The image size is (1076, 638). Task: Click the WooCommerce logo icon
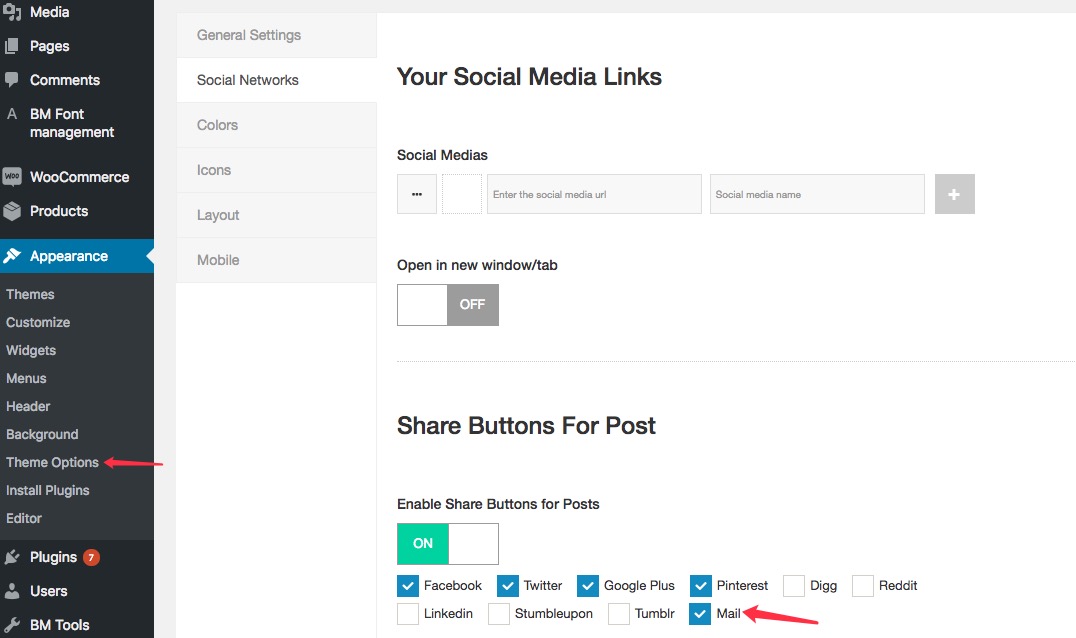click(12, 177)
